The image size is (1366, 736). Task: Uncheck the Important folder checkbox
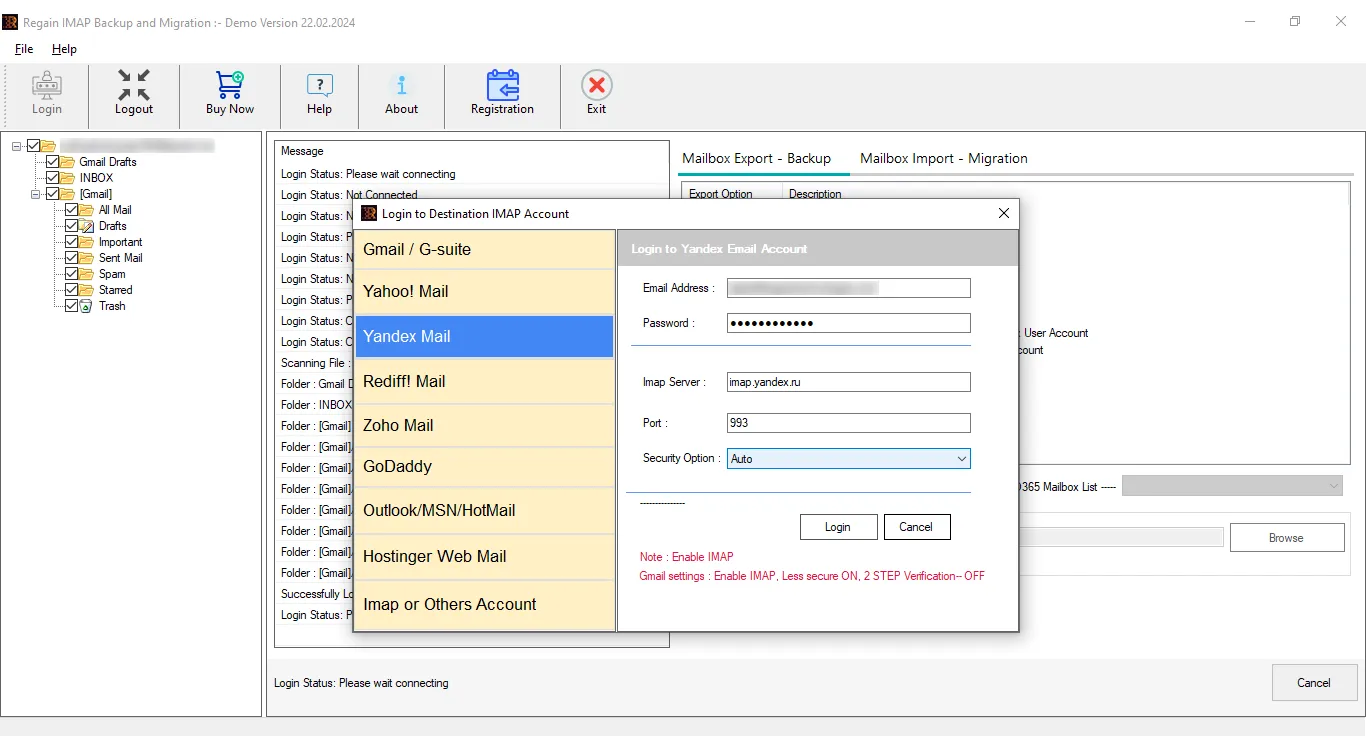click(x=71, y=242)
